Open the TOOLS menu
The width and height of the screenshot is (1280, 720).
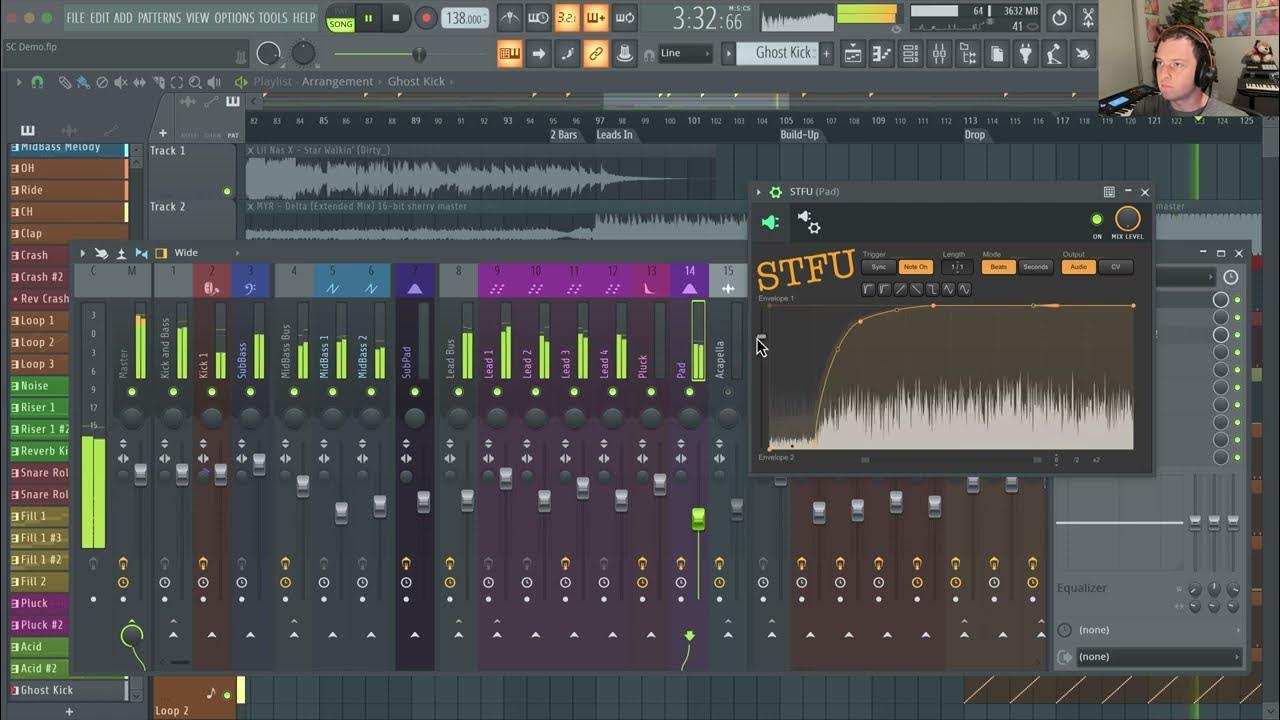click(x=273, y=18)
